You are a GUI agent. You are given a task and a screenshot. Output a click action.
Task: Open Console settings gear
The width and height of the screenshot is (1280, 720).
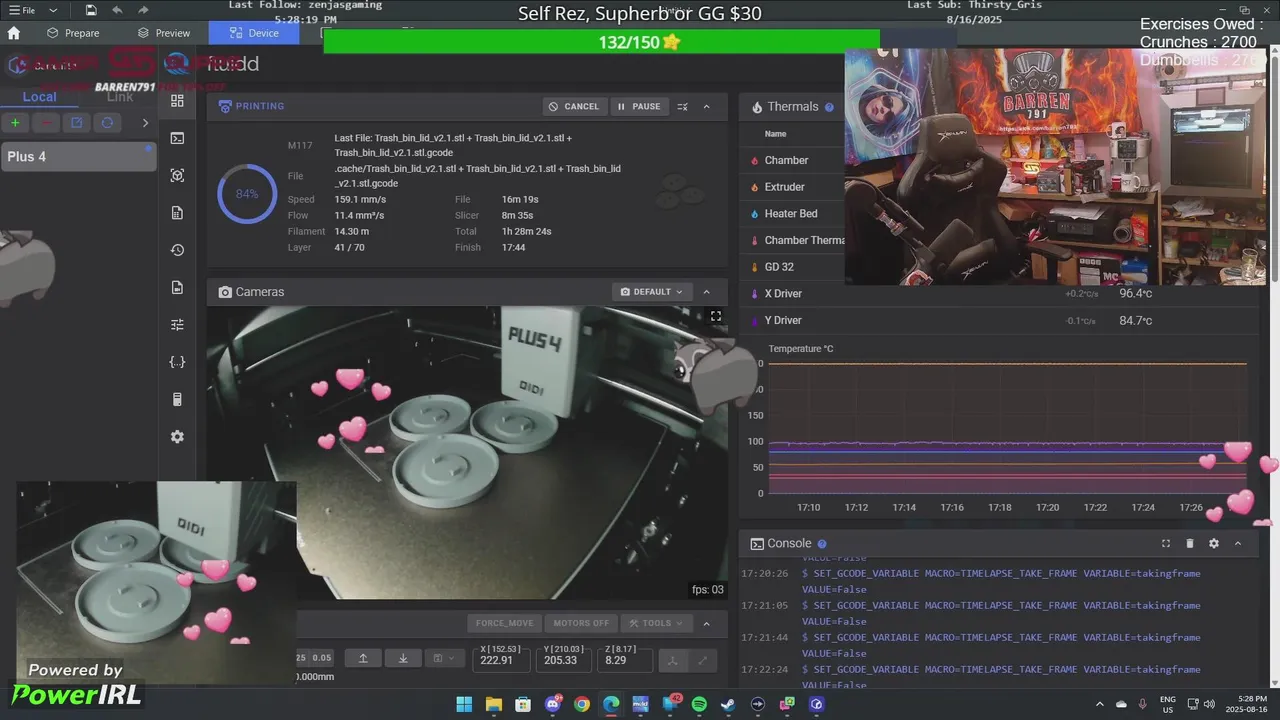[1214, 543]
